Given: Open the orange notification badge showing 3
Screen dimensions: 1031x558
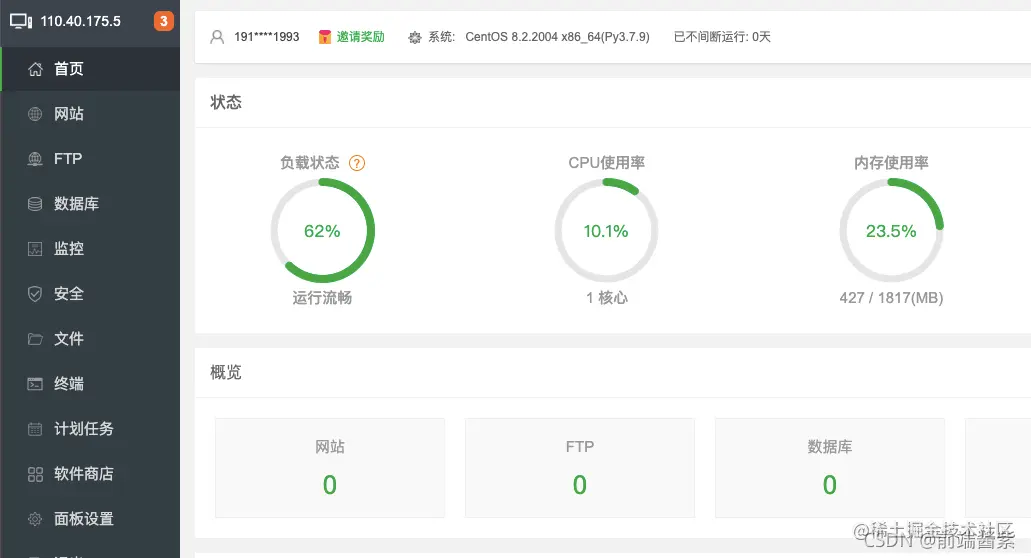Looking at the screenshot, I should [164, 21].
